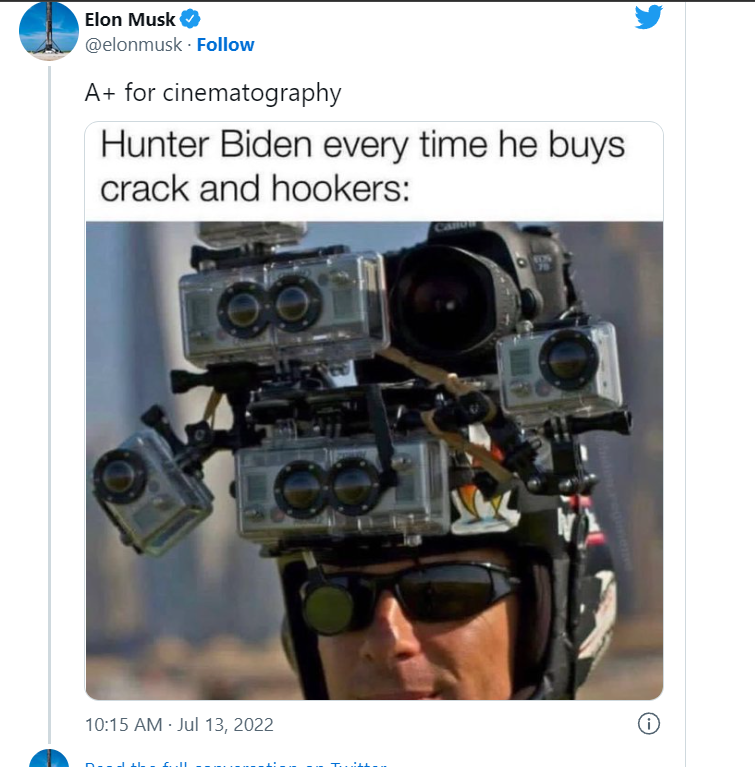
Task: Click the penguin sticker on the helmet
Action: pyautogui.click(x=484, y=506)
